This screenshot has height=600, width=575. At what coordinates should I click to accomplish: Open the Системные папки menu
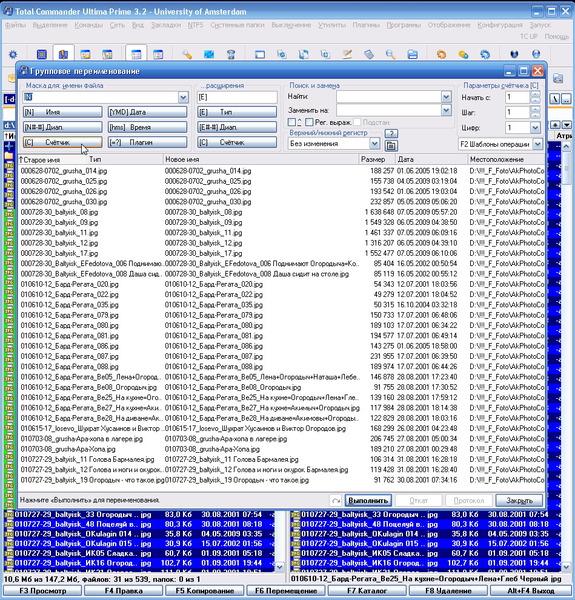point(237,25)
